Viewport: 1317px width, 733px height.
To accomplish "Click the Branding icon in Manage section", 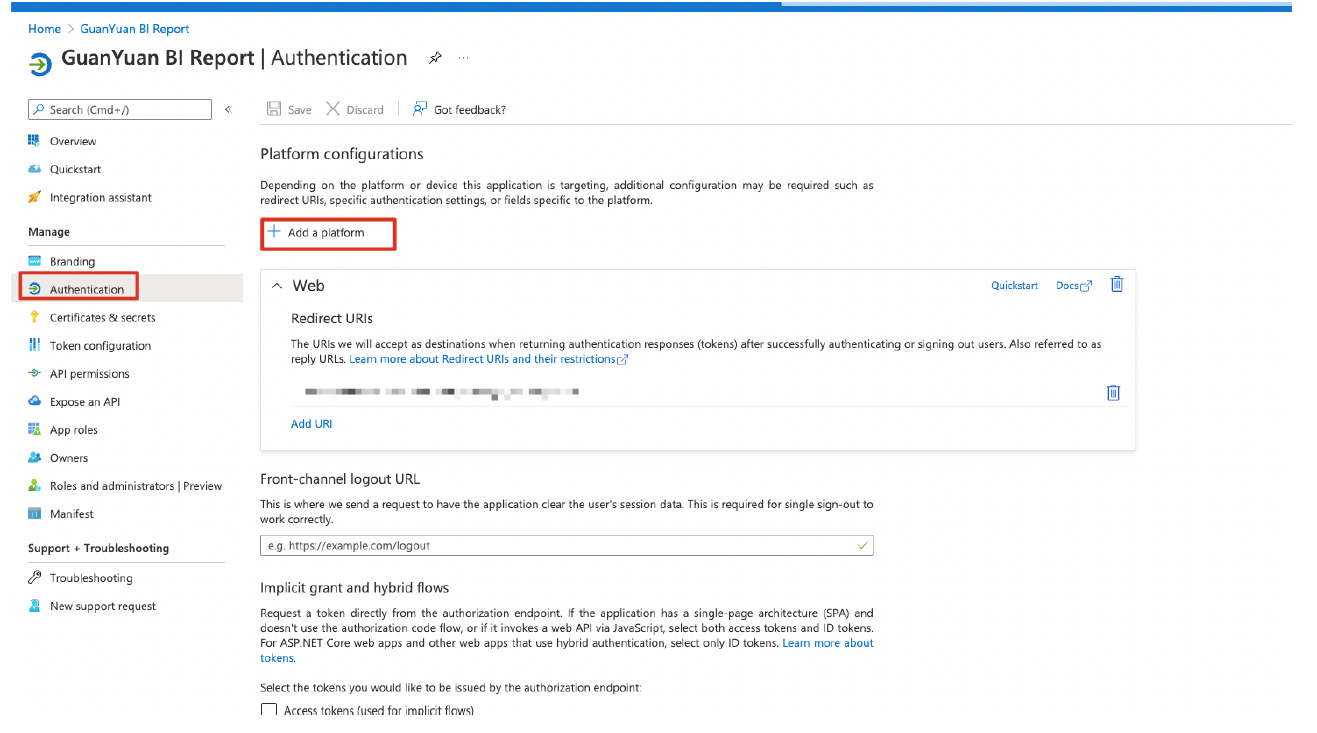I will tap(34, 261).
